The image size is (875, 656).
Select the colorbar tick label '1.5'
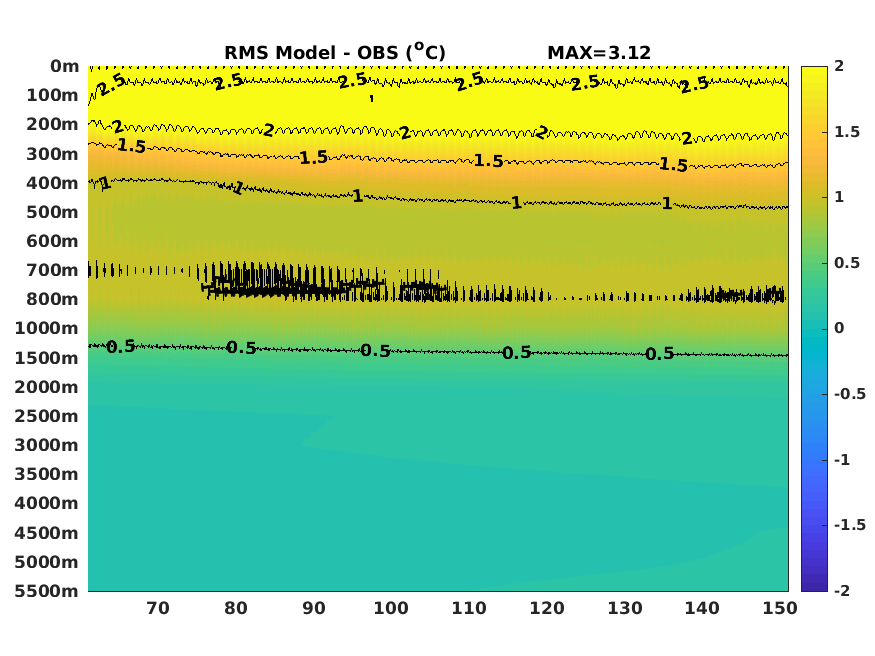tap(847, 132)
